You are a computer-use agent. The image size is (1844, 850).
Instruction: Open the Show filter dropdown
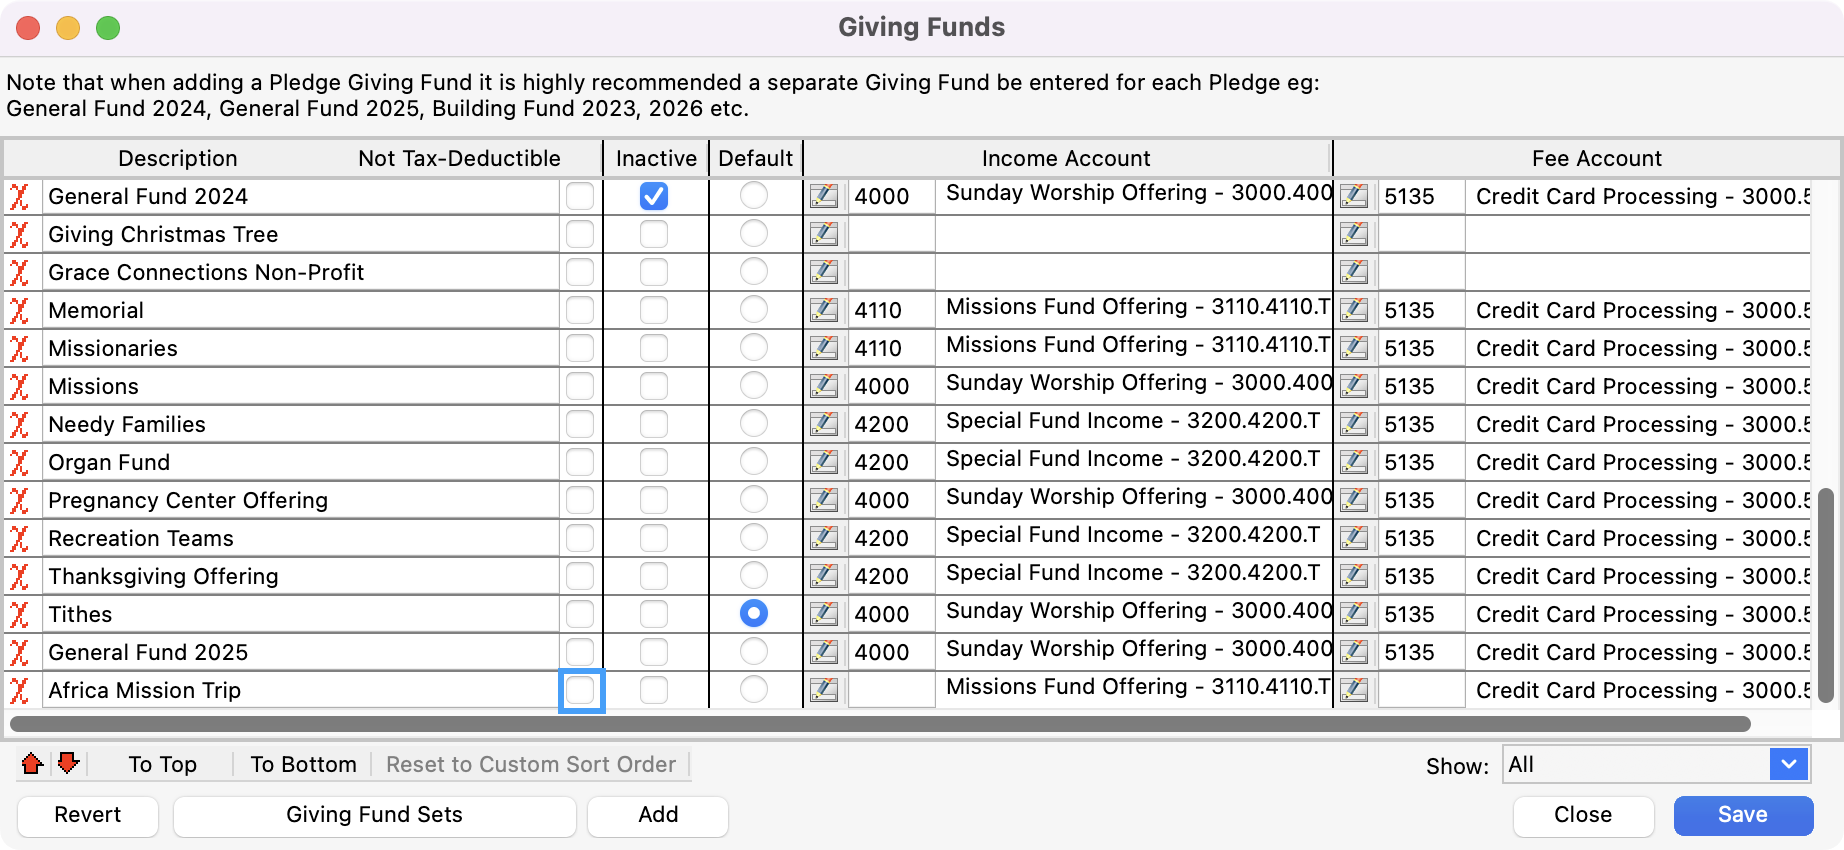coord(1788,765)
